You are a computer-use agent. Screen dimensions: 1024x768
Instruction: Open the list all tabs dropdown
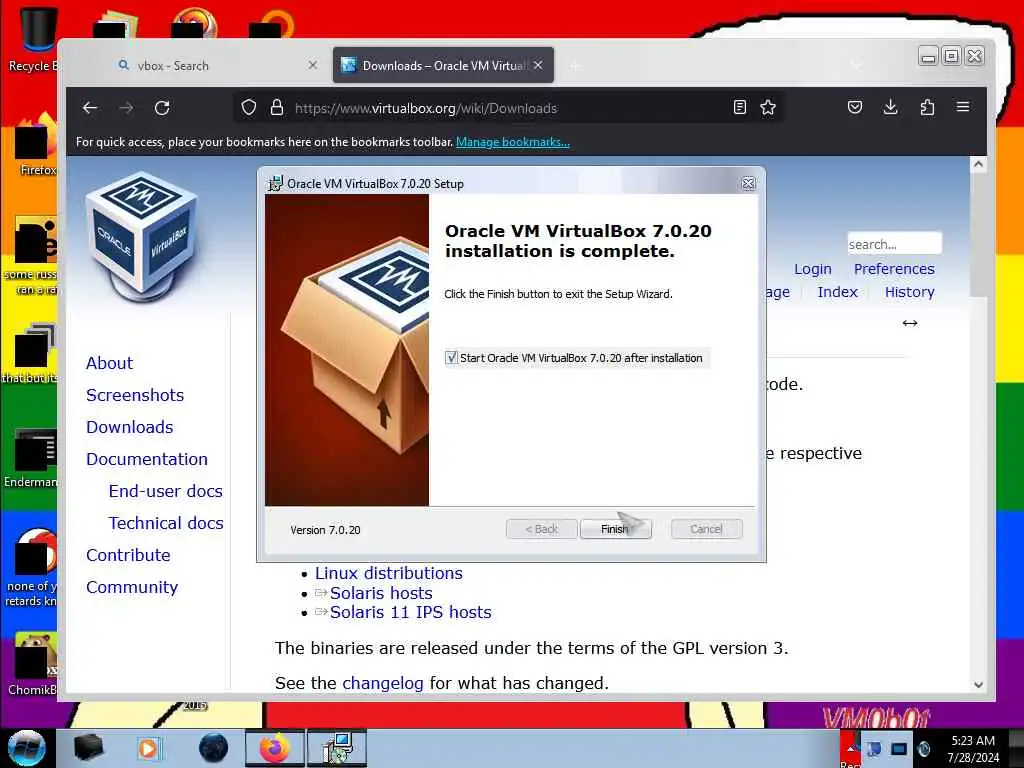[856, 65]
